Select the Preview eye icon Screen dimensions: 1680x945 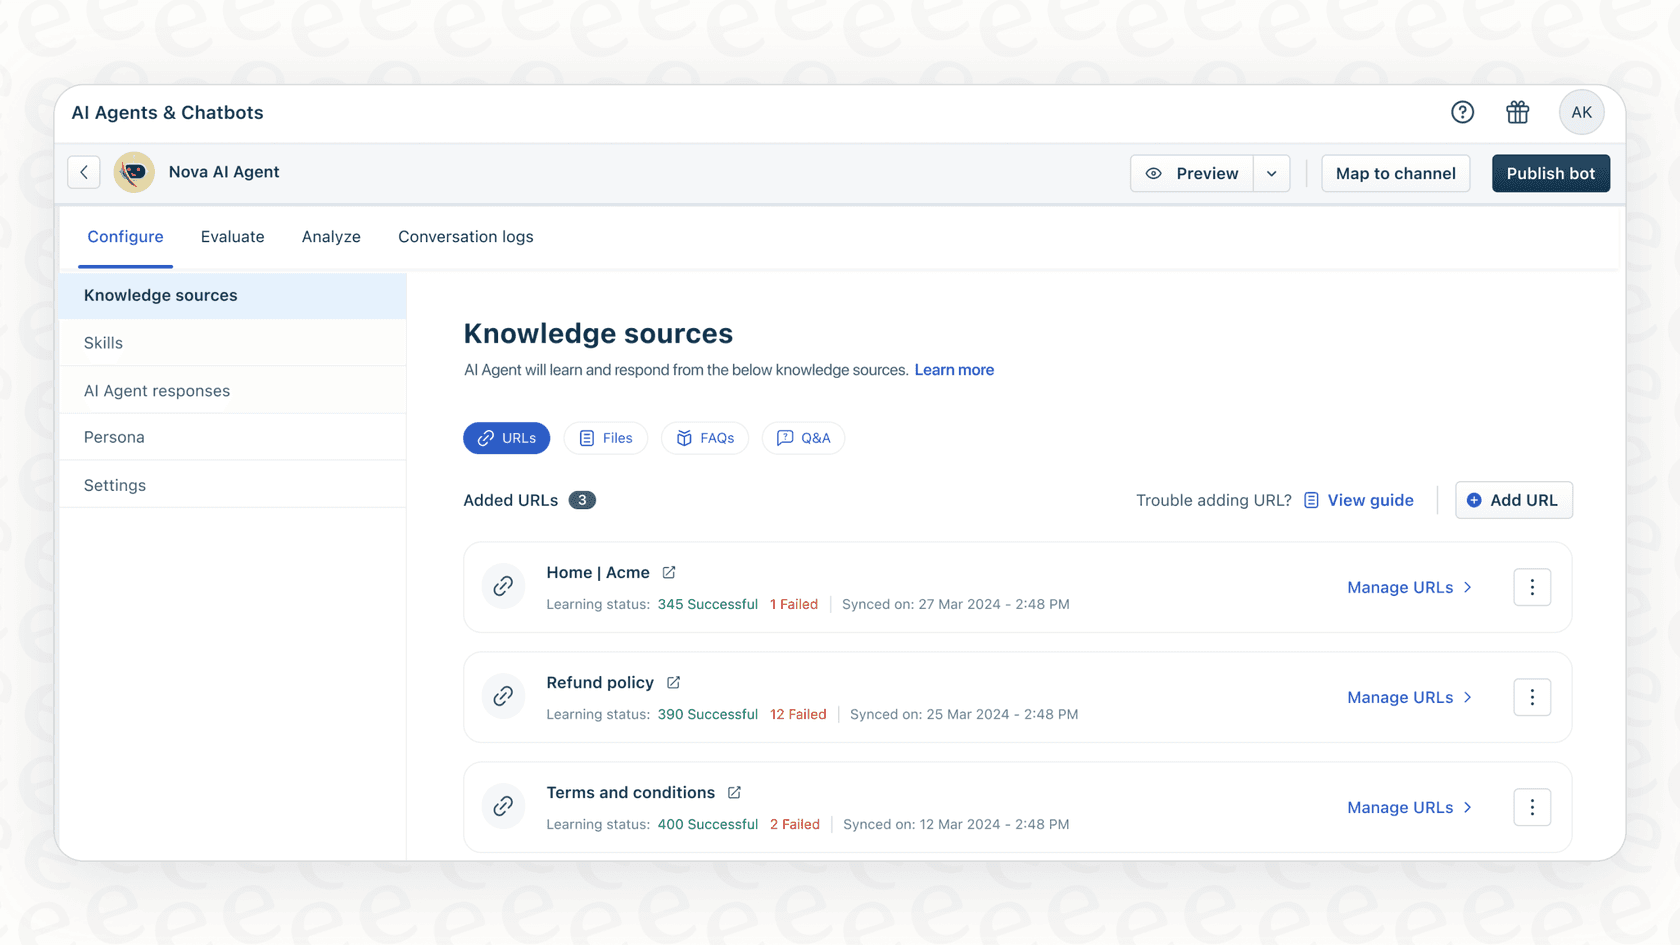click(1156, 173)
